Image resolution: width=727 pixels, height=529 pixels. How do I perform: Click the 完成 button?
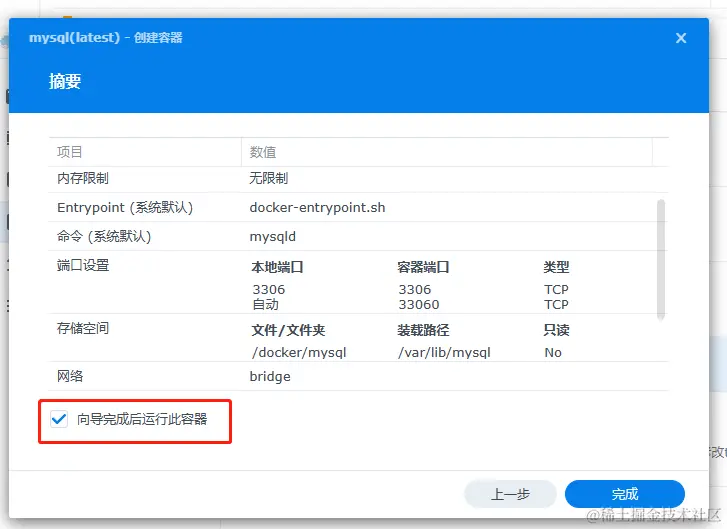coord(625,494)
